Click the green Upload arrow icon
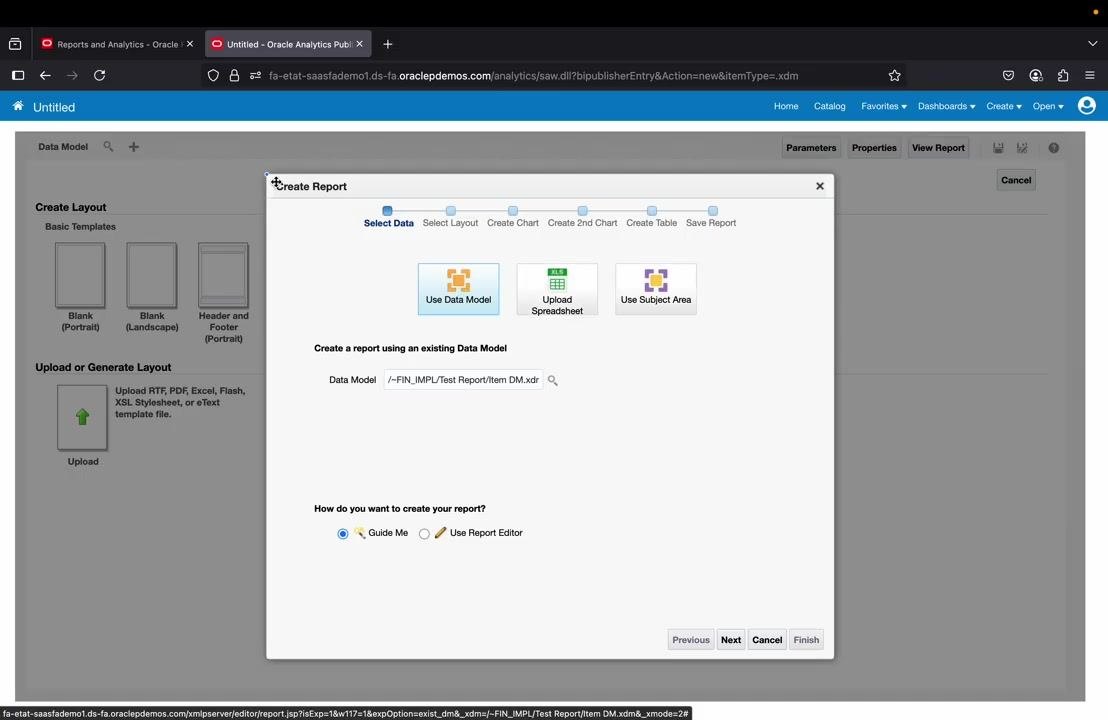This screenshot has width=1108, height=720. 82,417
